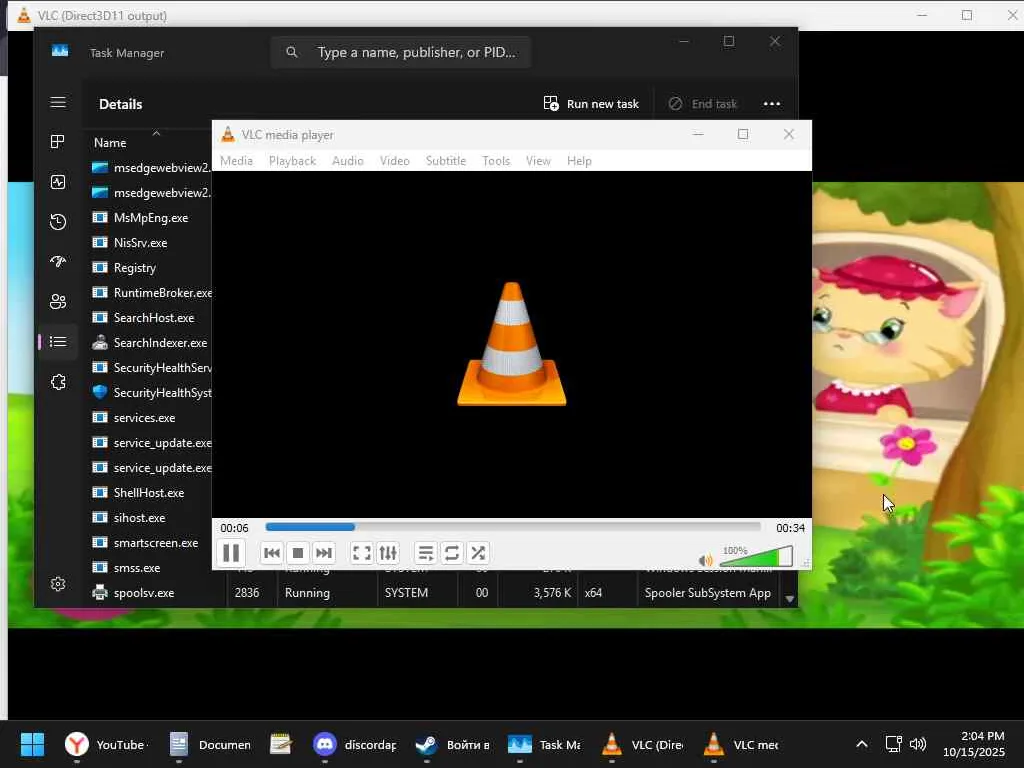Adjust the VLC volume slider

[x=756, y=556]
